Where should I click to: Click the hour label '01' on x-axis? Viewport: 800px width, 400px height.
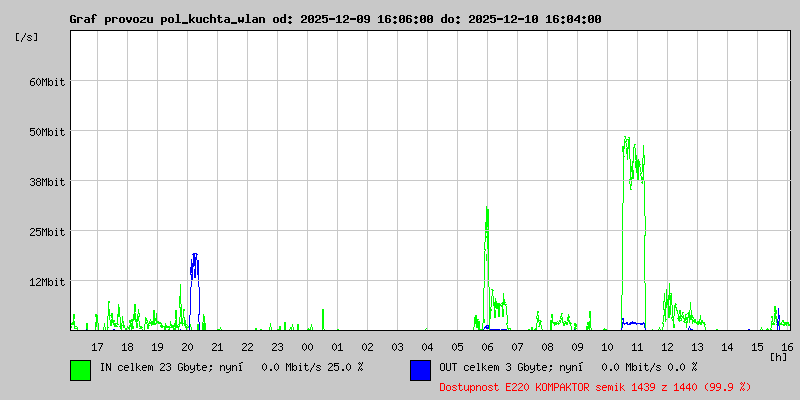337,347
